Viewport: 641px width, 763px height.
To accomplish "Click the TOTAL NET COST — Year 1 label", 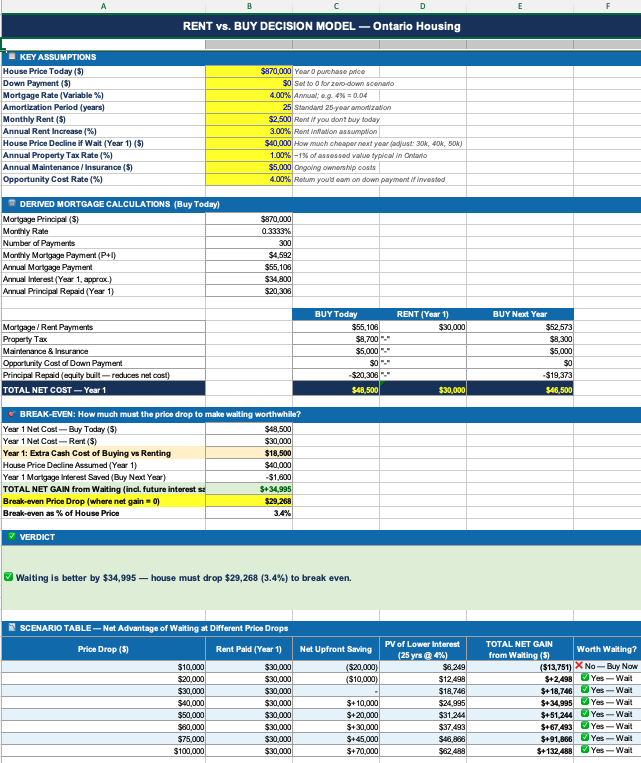I will [103, 390].
